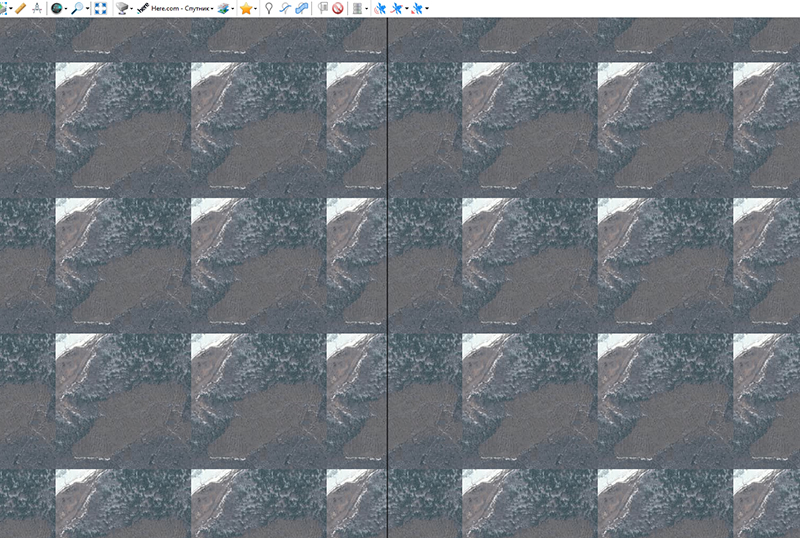
Task: Expand dropdown arrow beside the star icon
Action: [256, 9]
